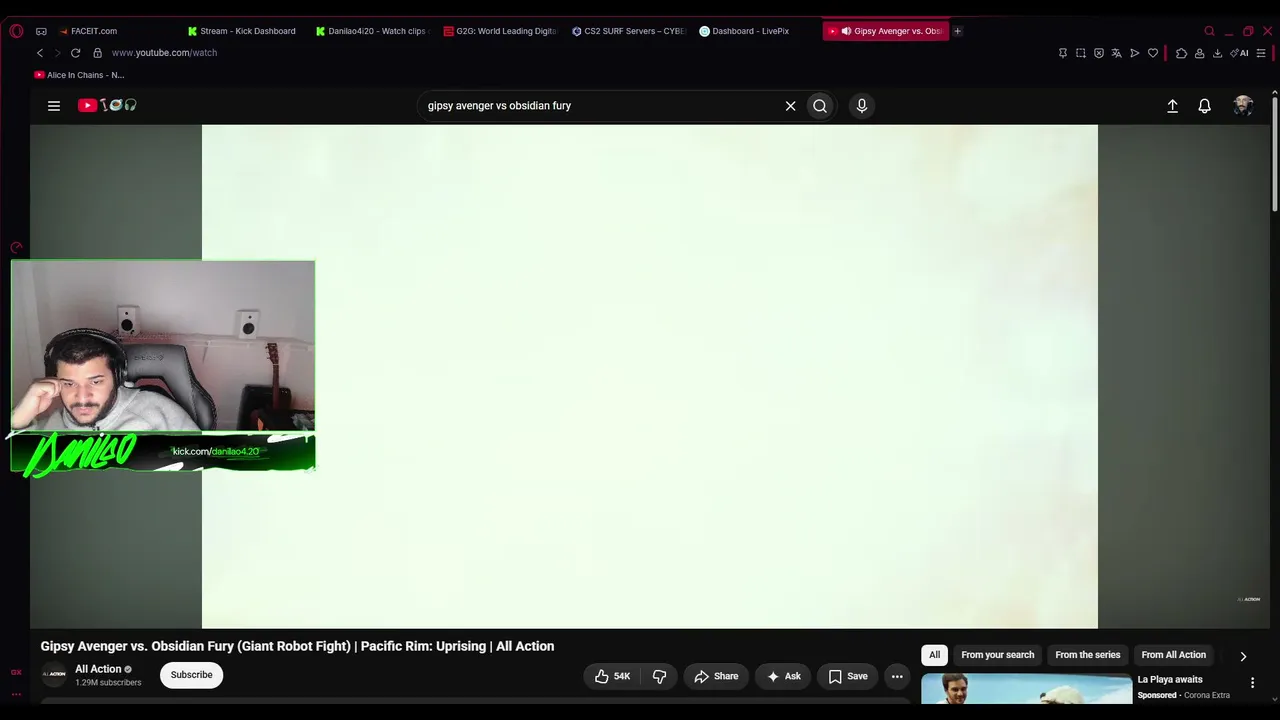This screenshot has width=1280, height=720.
Task: Focus the YouTube search input field
Action: pos(600,106)
